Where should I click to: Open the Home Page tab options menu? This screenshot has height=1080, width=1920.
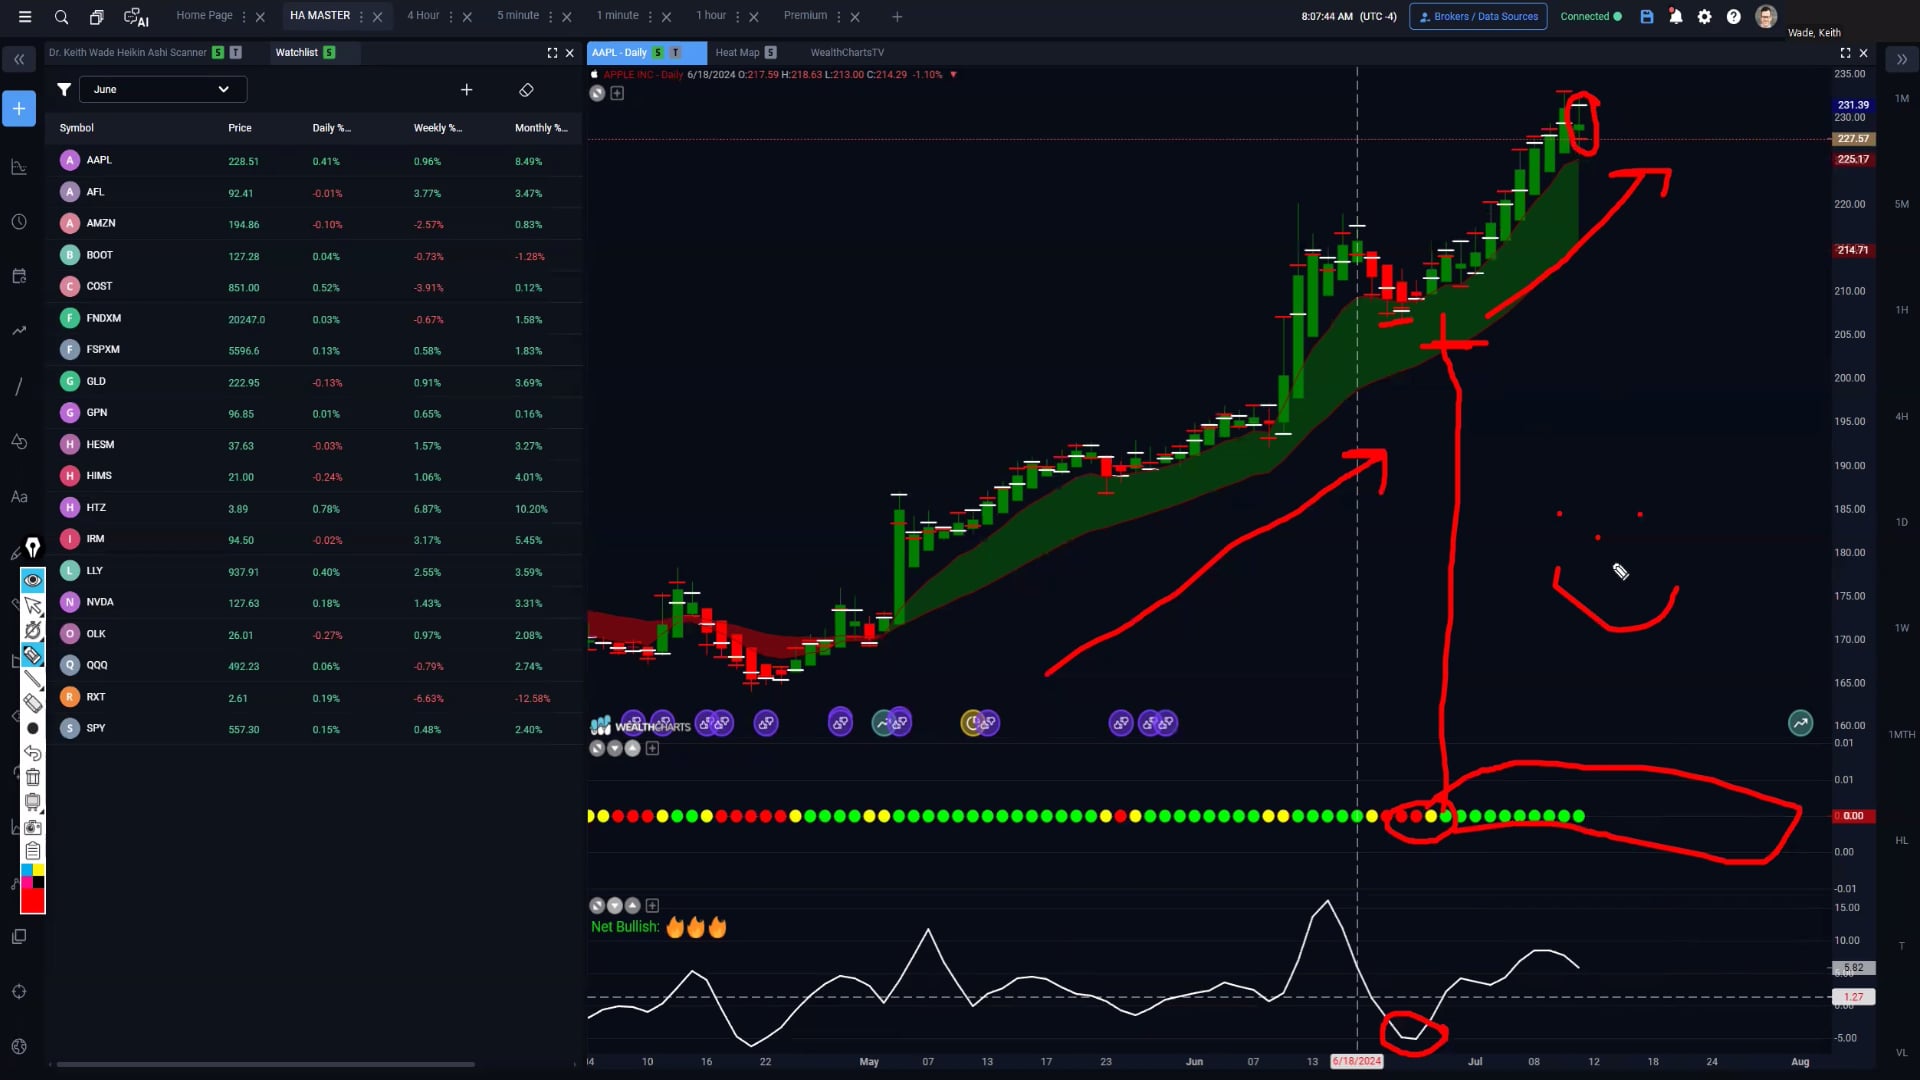coord(244,17)
